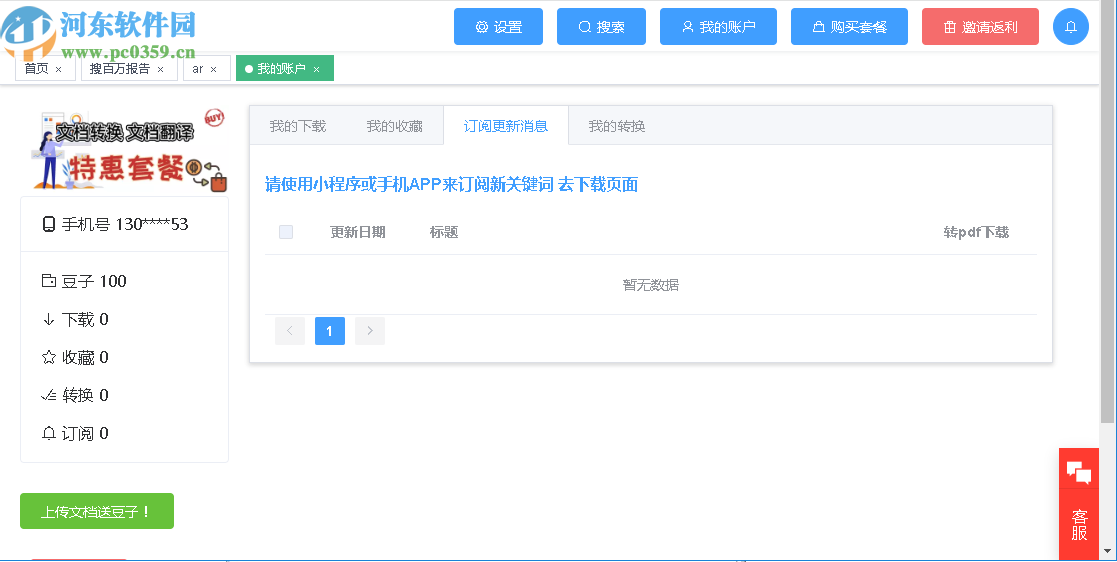Close the green 我的账户 tab
Image resolution: width=1117 pixels, height=562 pixels.
click(316, 69)
